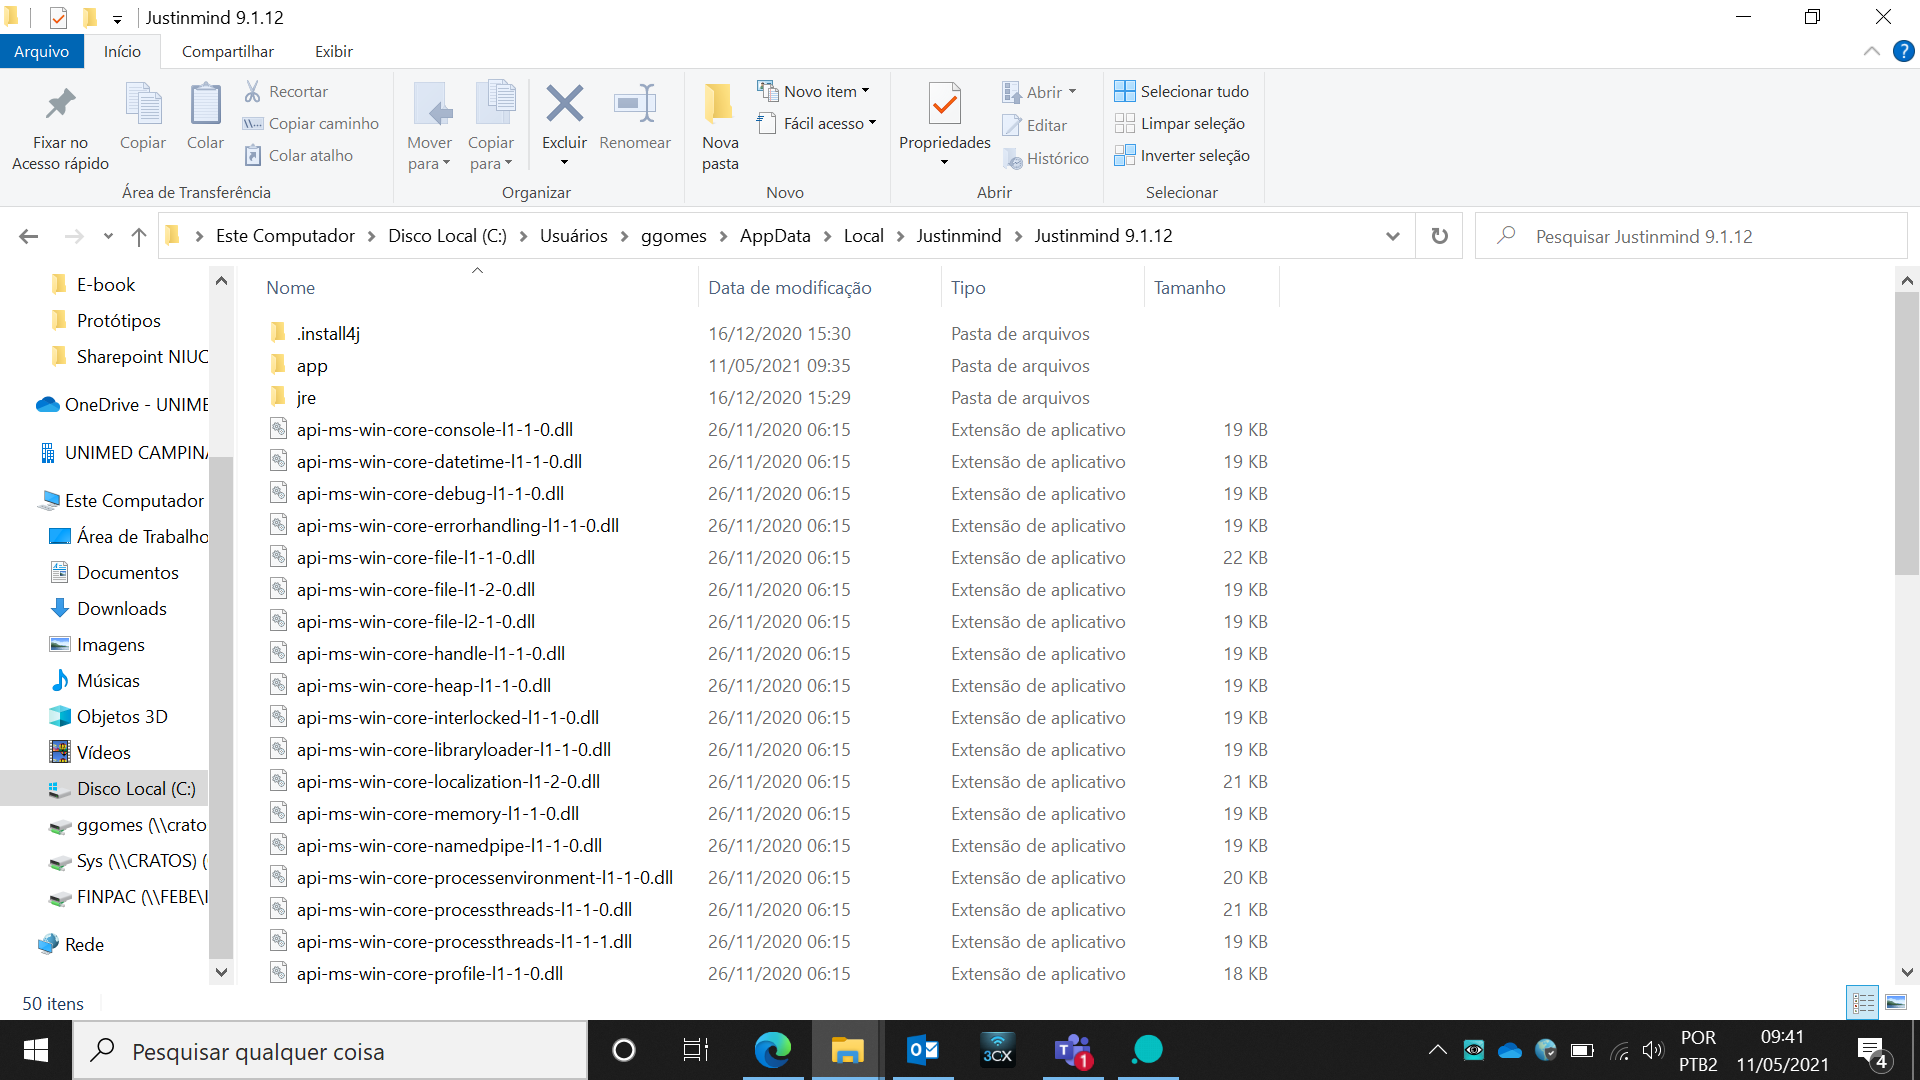This screenshot has width=1920, height=1080.
Task: Open Propriedades in the ribbon
Action: (x=944, y=105)
